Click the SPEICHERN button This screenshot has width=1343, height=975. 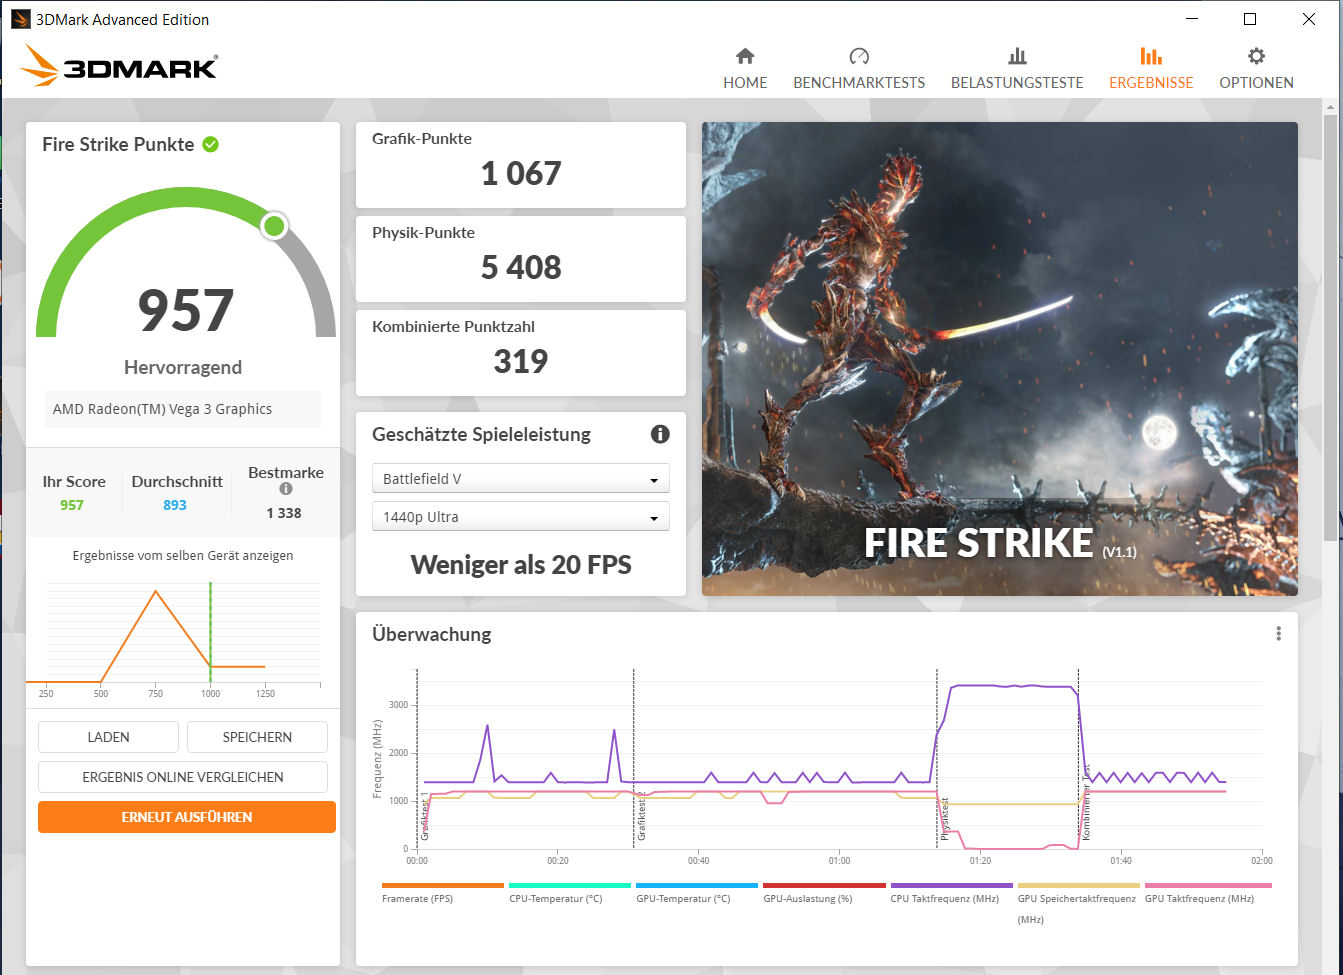click(x=257, y=737)
